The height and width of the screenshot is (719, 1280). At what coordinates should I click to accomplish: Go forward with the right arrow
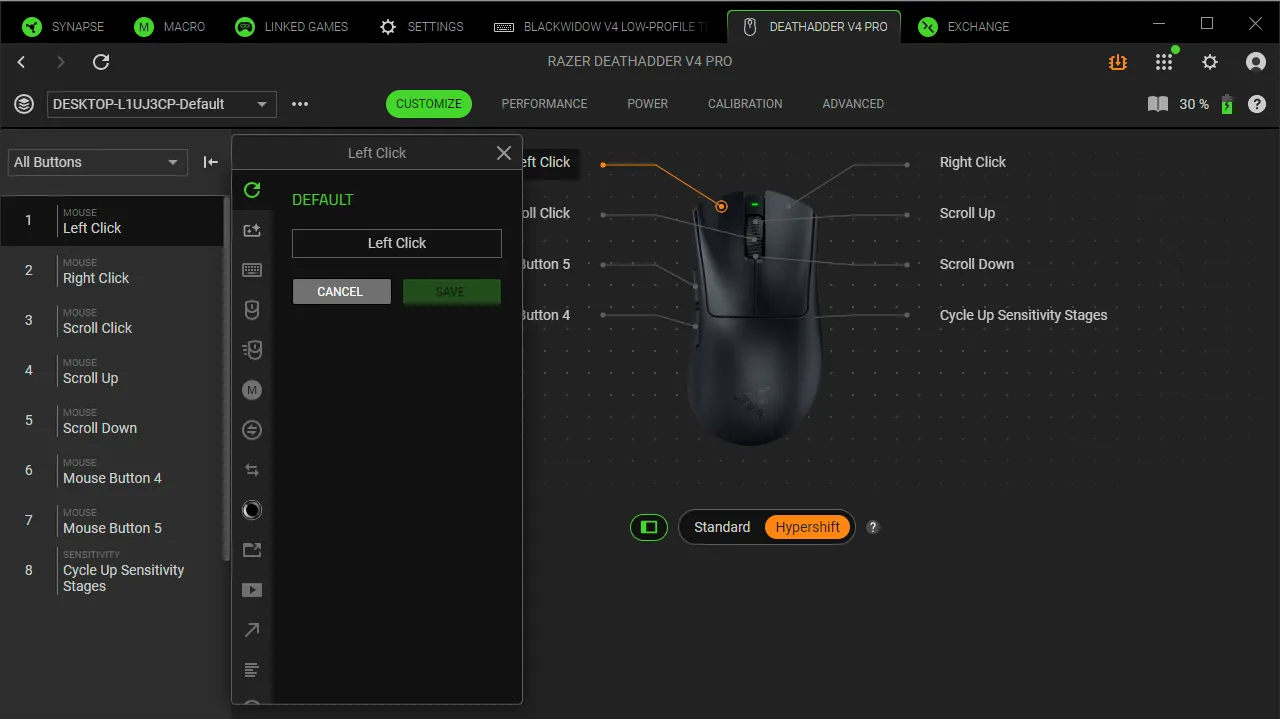[x=61, y=62]
